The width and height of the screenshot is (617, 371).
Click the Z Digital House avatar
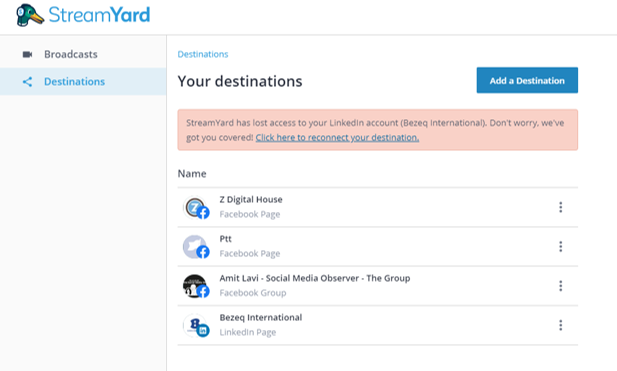pos(196,207)
